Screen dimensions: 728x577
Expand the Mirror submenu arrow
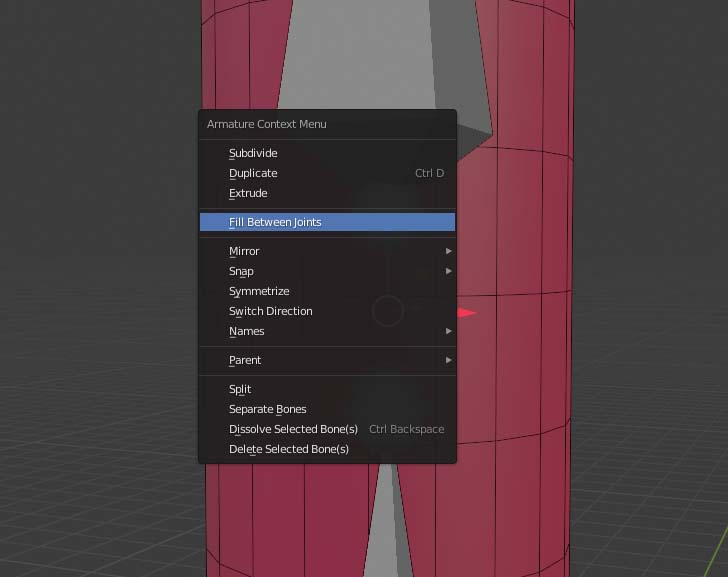448,251
